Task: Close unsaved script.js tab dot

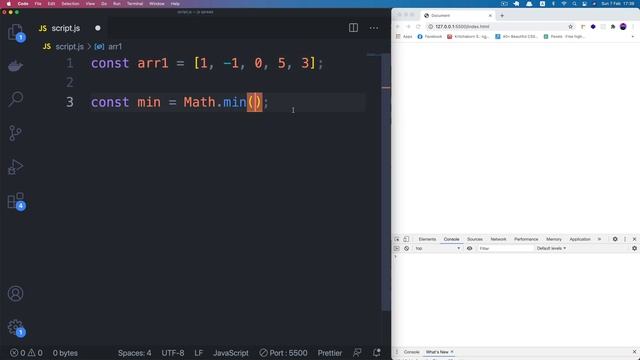Action: (98, 28)
